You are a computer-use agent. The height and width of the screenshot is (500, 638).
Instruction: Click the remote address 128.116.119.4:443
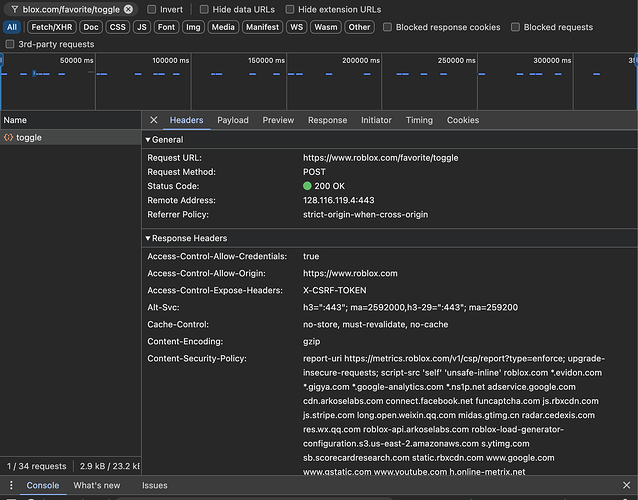[339, 200]
